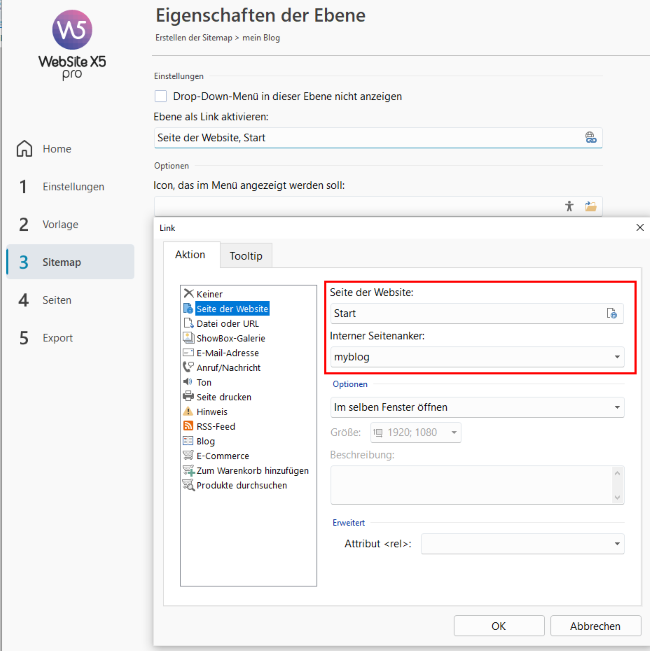Open the icon library accessibility figure icon

click(569, 206)
